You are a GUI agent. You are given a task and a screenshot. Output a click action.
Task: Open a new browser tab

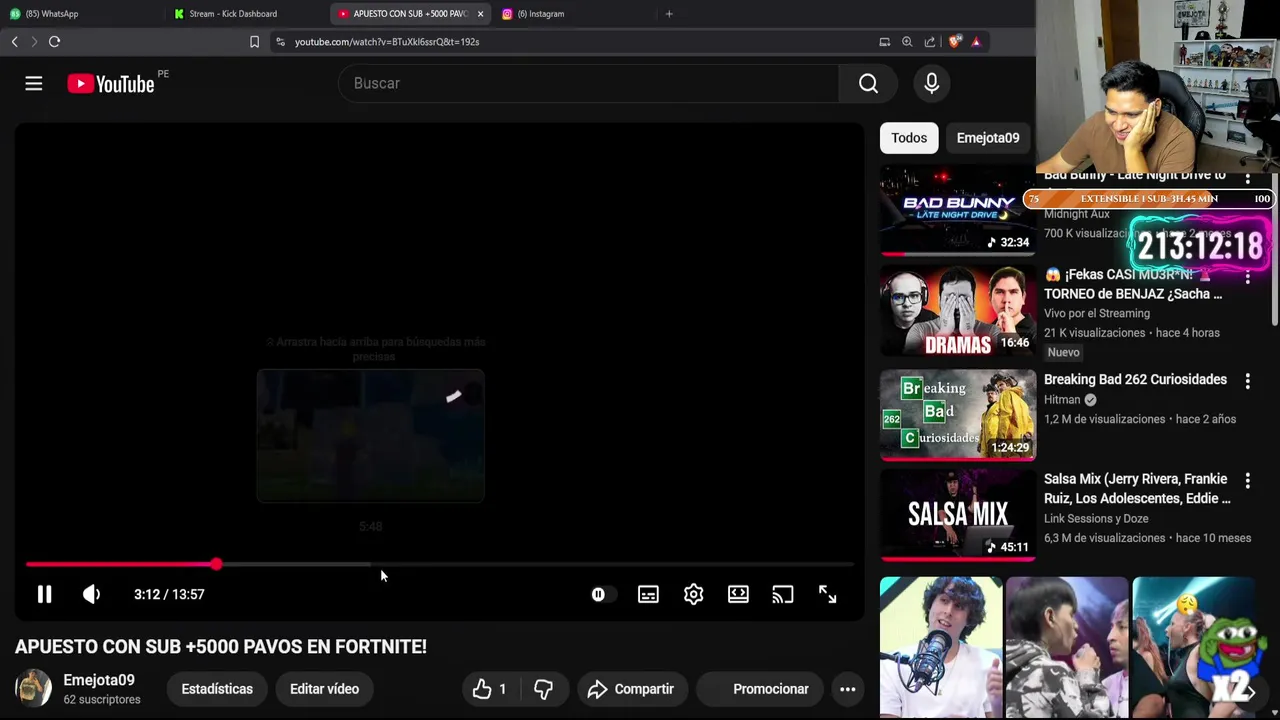click(x=669, y=14)
